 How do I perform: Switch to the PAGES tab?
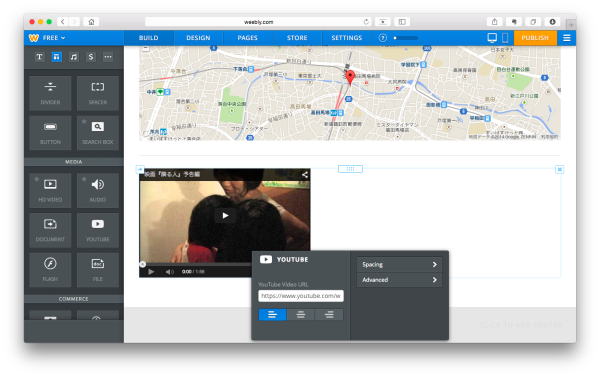tap(247, 38)
